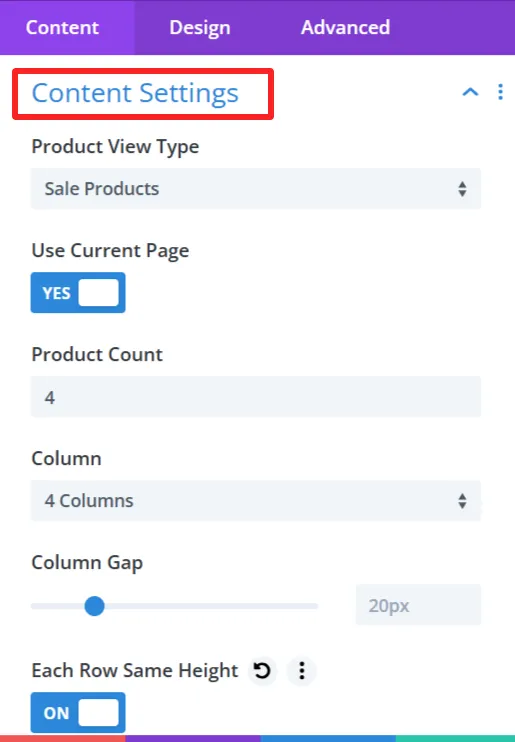Click the arrows on the 4 Columns select
Viewport: 515px width, 742px height.
[462, 501]
